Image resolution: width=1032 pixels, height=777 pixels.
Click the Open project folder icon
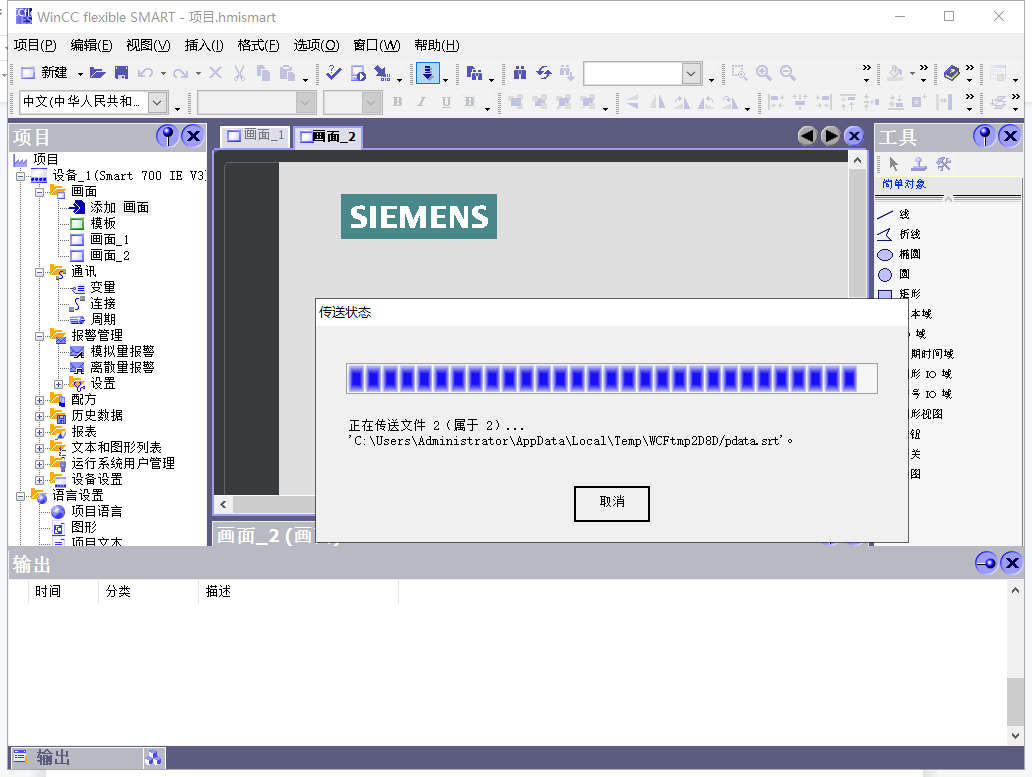97,73
